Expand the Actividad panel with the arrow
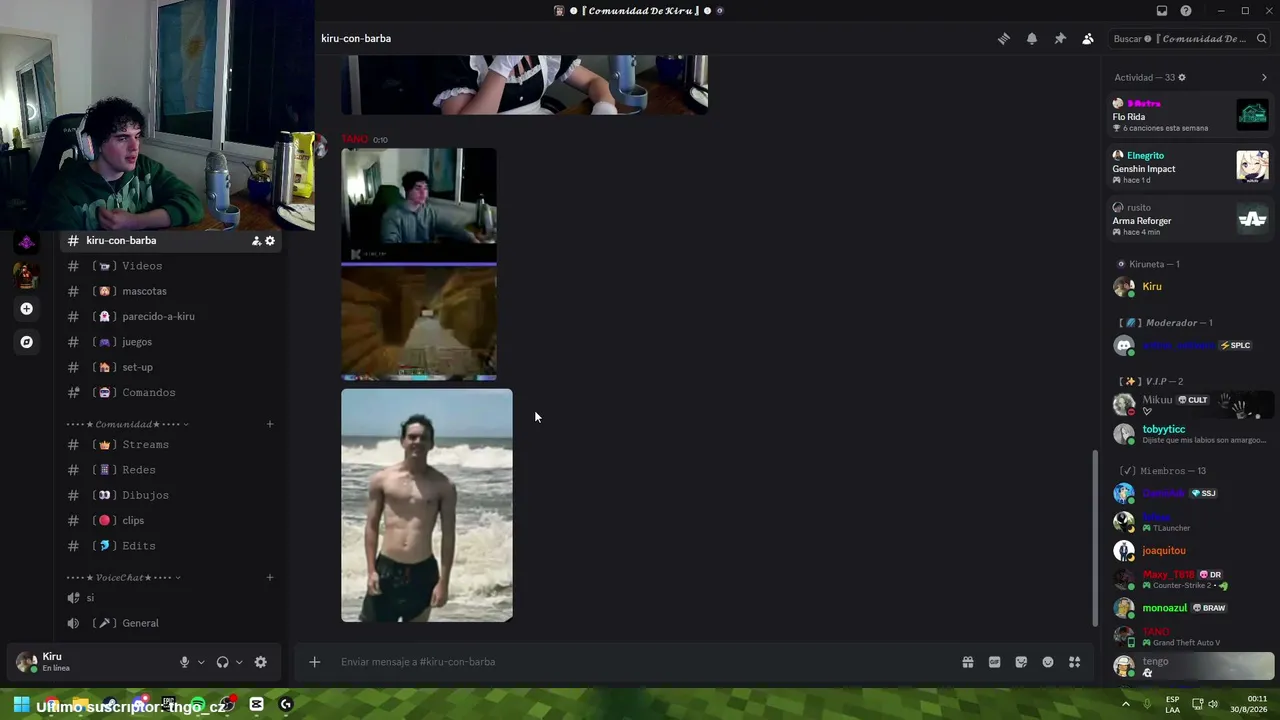This screenshot has height=720, width=1280. (1264, 77)
